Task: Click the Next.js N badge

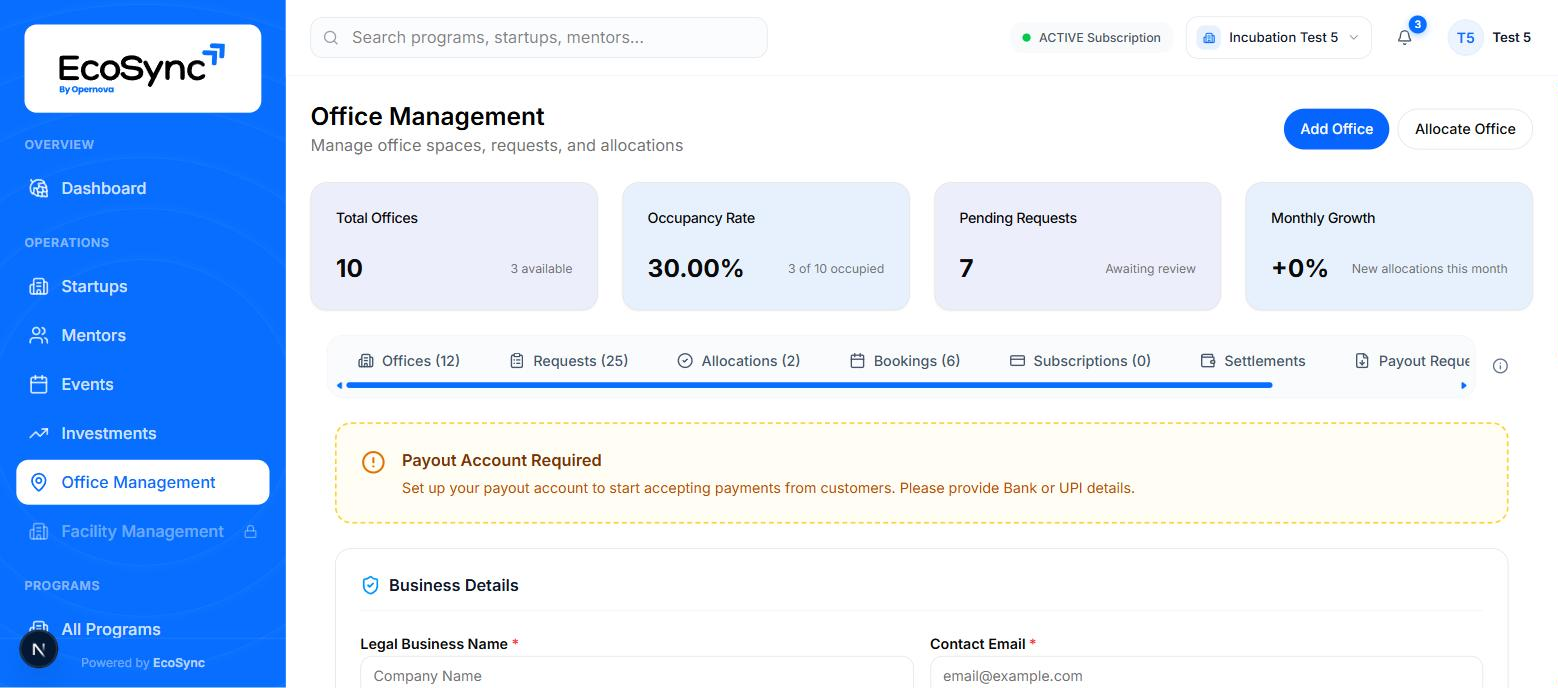Action: pyautogui.click(x=39, y=649)
